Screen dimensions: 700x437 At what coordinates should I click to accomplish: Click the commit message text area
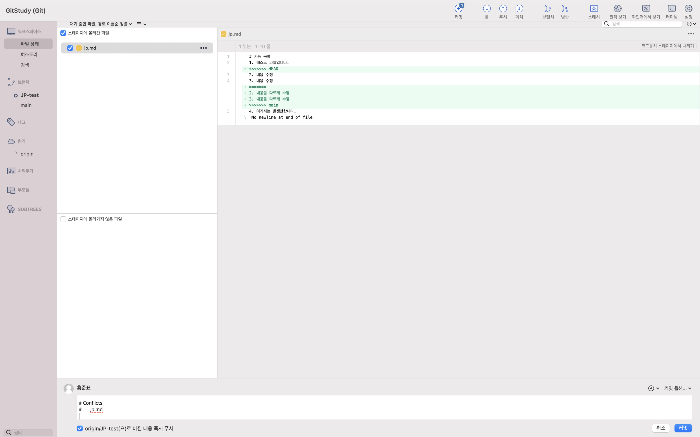tap(384, 407)
